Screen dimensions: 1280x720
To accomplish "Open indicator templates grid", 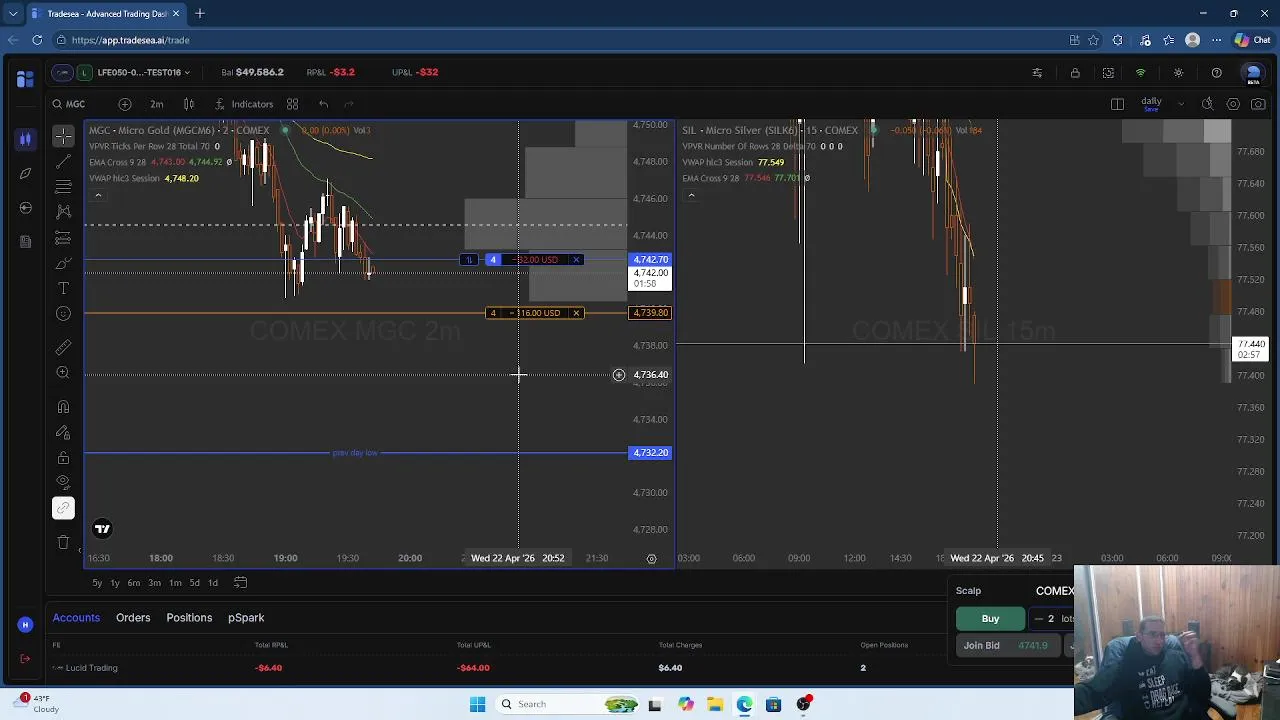I will point(293,104).
